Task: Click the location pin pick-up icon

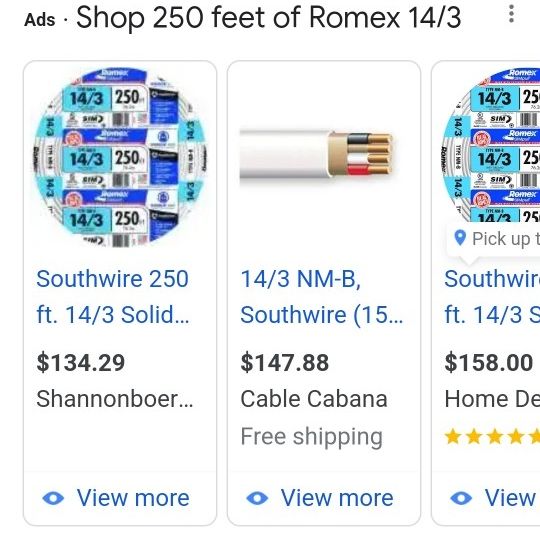Action: [x=460, y=238]
